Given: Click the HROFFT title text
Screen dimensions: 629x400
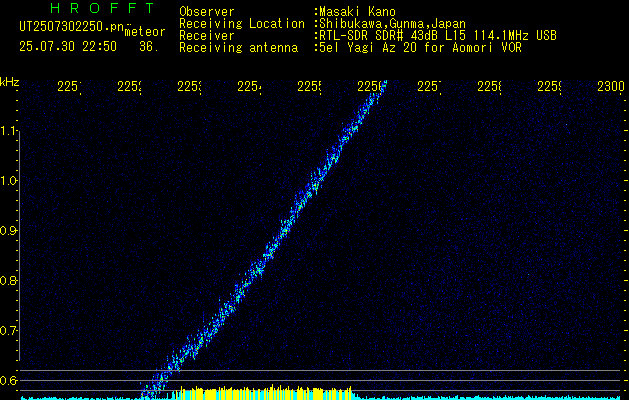Looking at the screenshot, I should 103,8.
